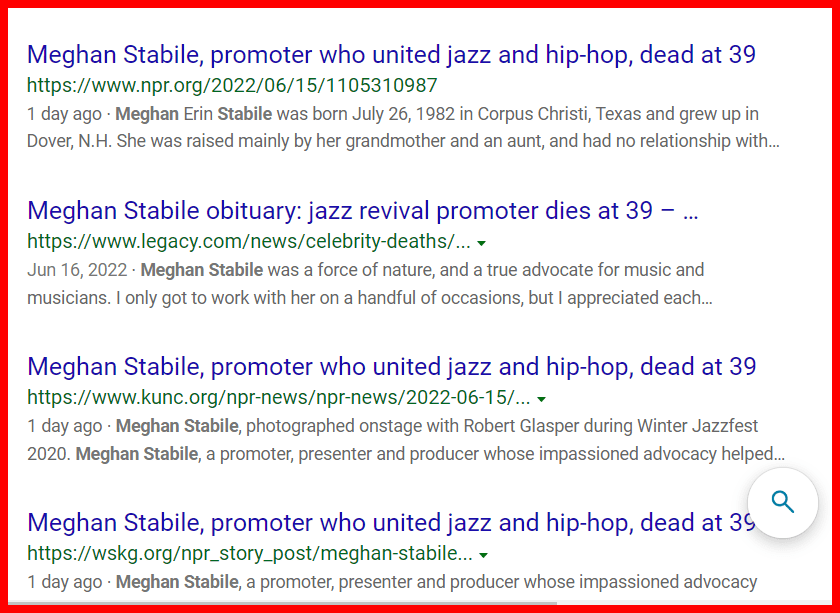Click the round magnifying glass search button
Viewport: 840px width, 613px height.
pyautogui.click(x=782, y=502)
